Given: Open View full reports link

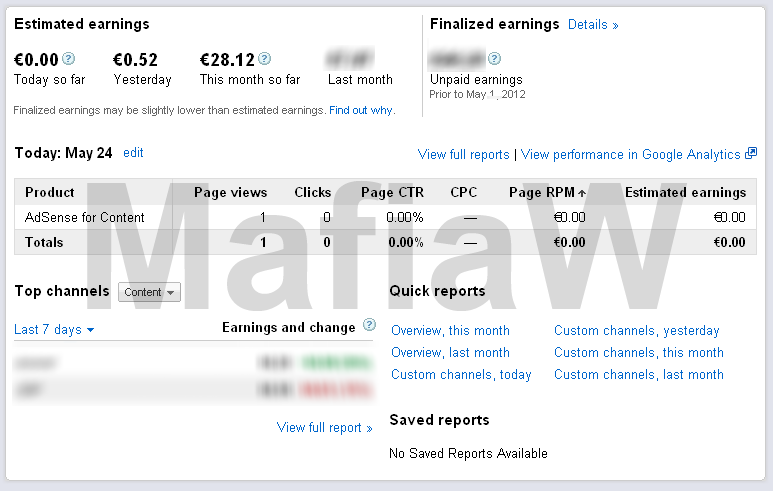Looking at the screenshot, I should (463, 155).
